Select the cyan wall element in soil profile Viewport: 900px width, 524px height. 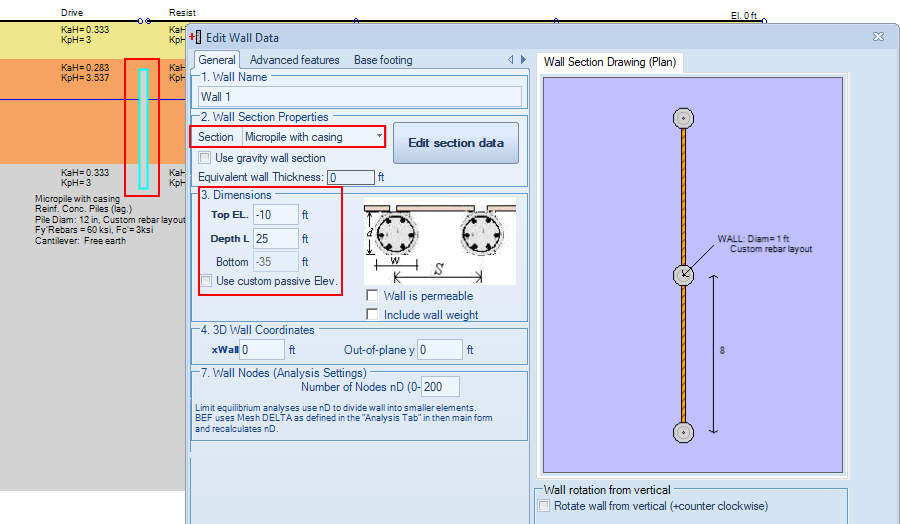[143, 129]
